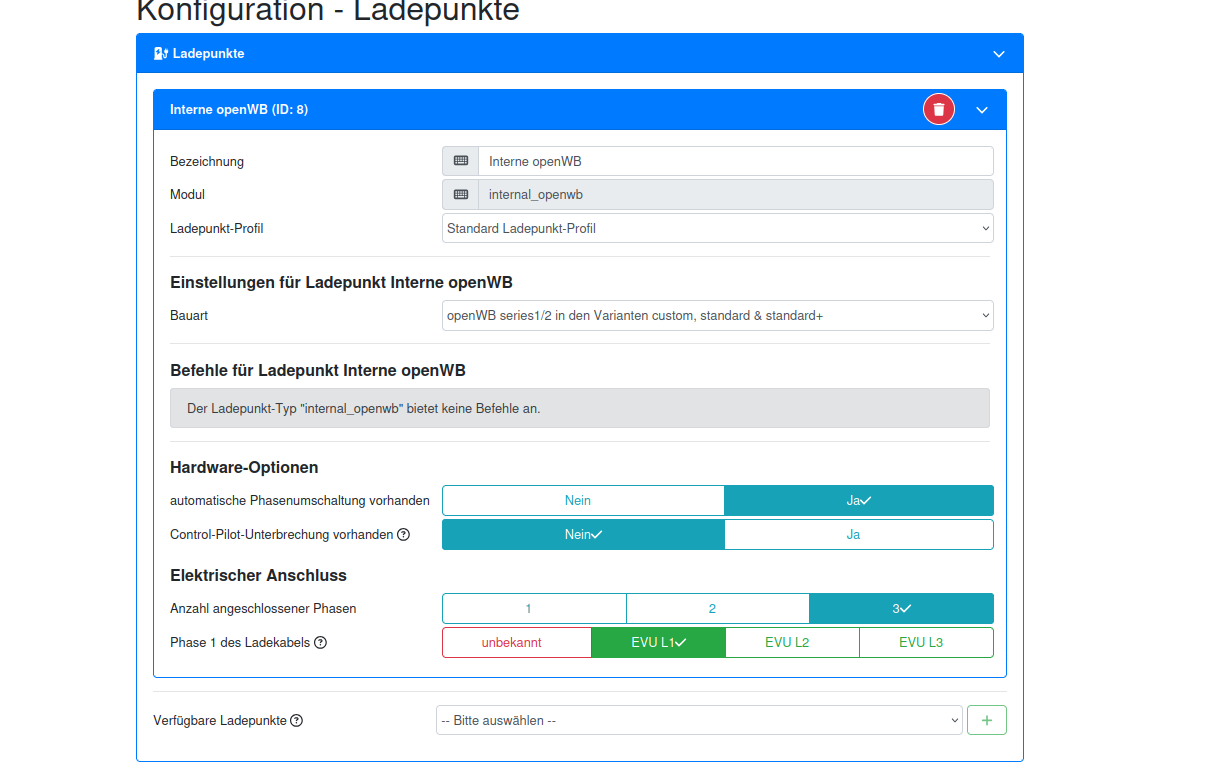Set Control-Pilot-Unterbrechung to Ja
The height and width of the screenshot is (765, 1221).
(859, 534)
